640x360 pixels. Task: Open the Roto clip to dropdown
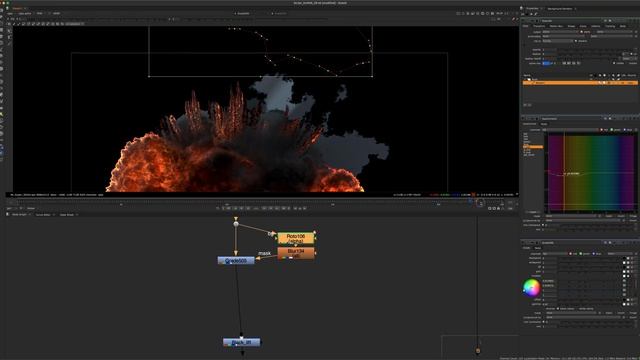click(x=558, y=41)
